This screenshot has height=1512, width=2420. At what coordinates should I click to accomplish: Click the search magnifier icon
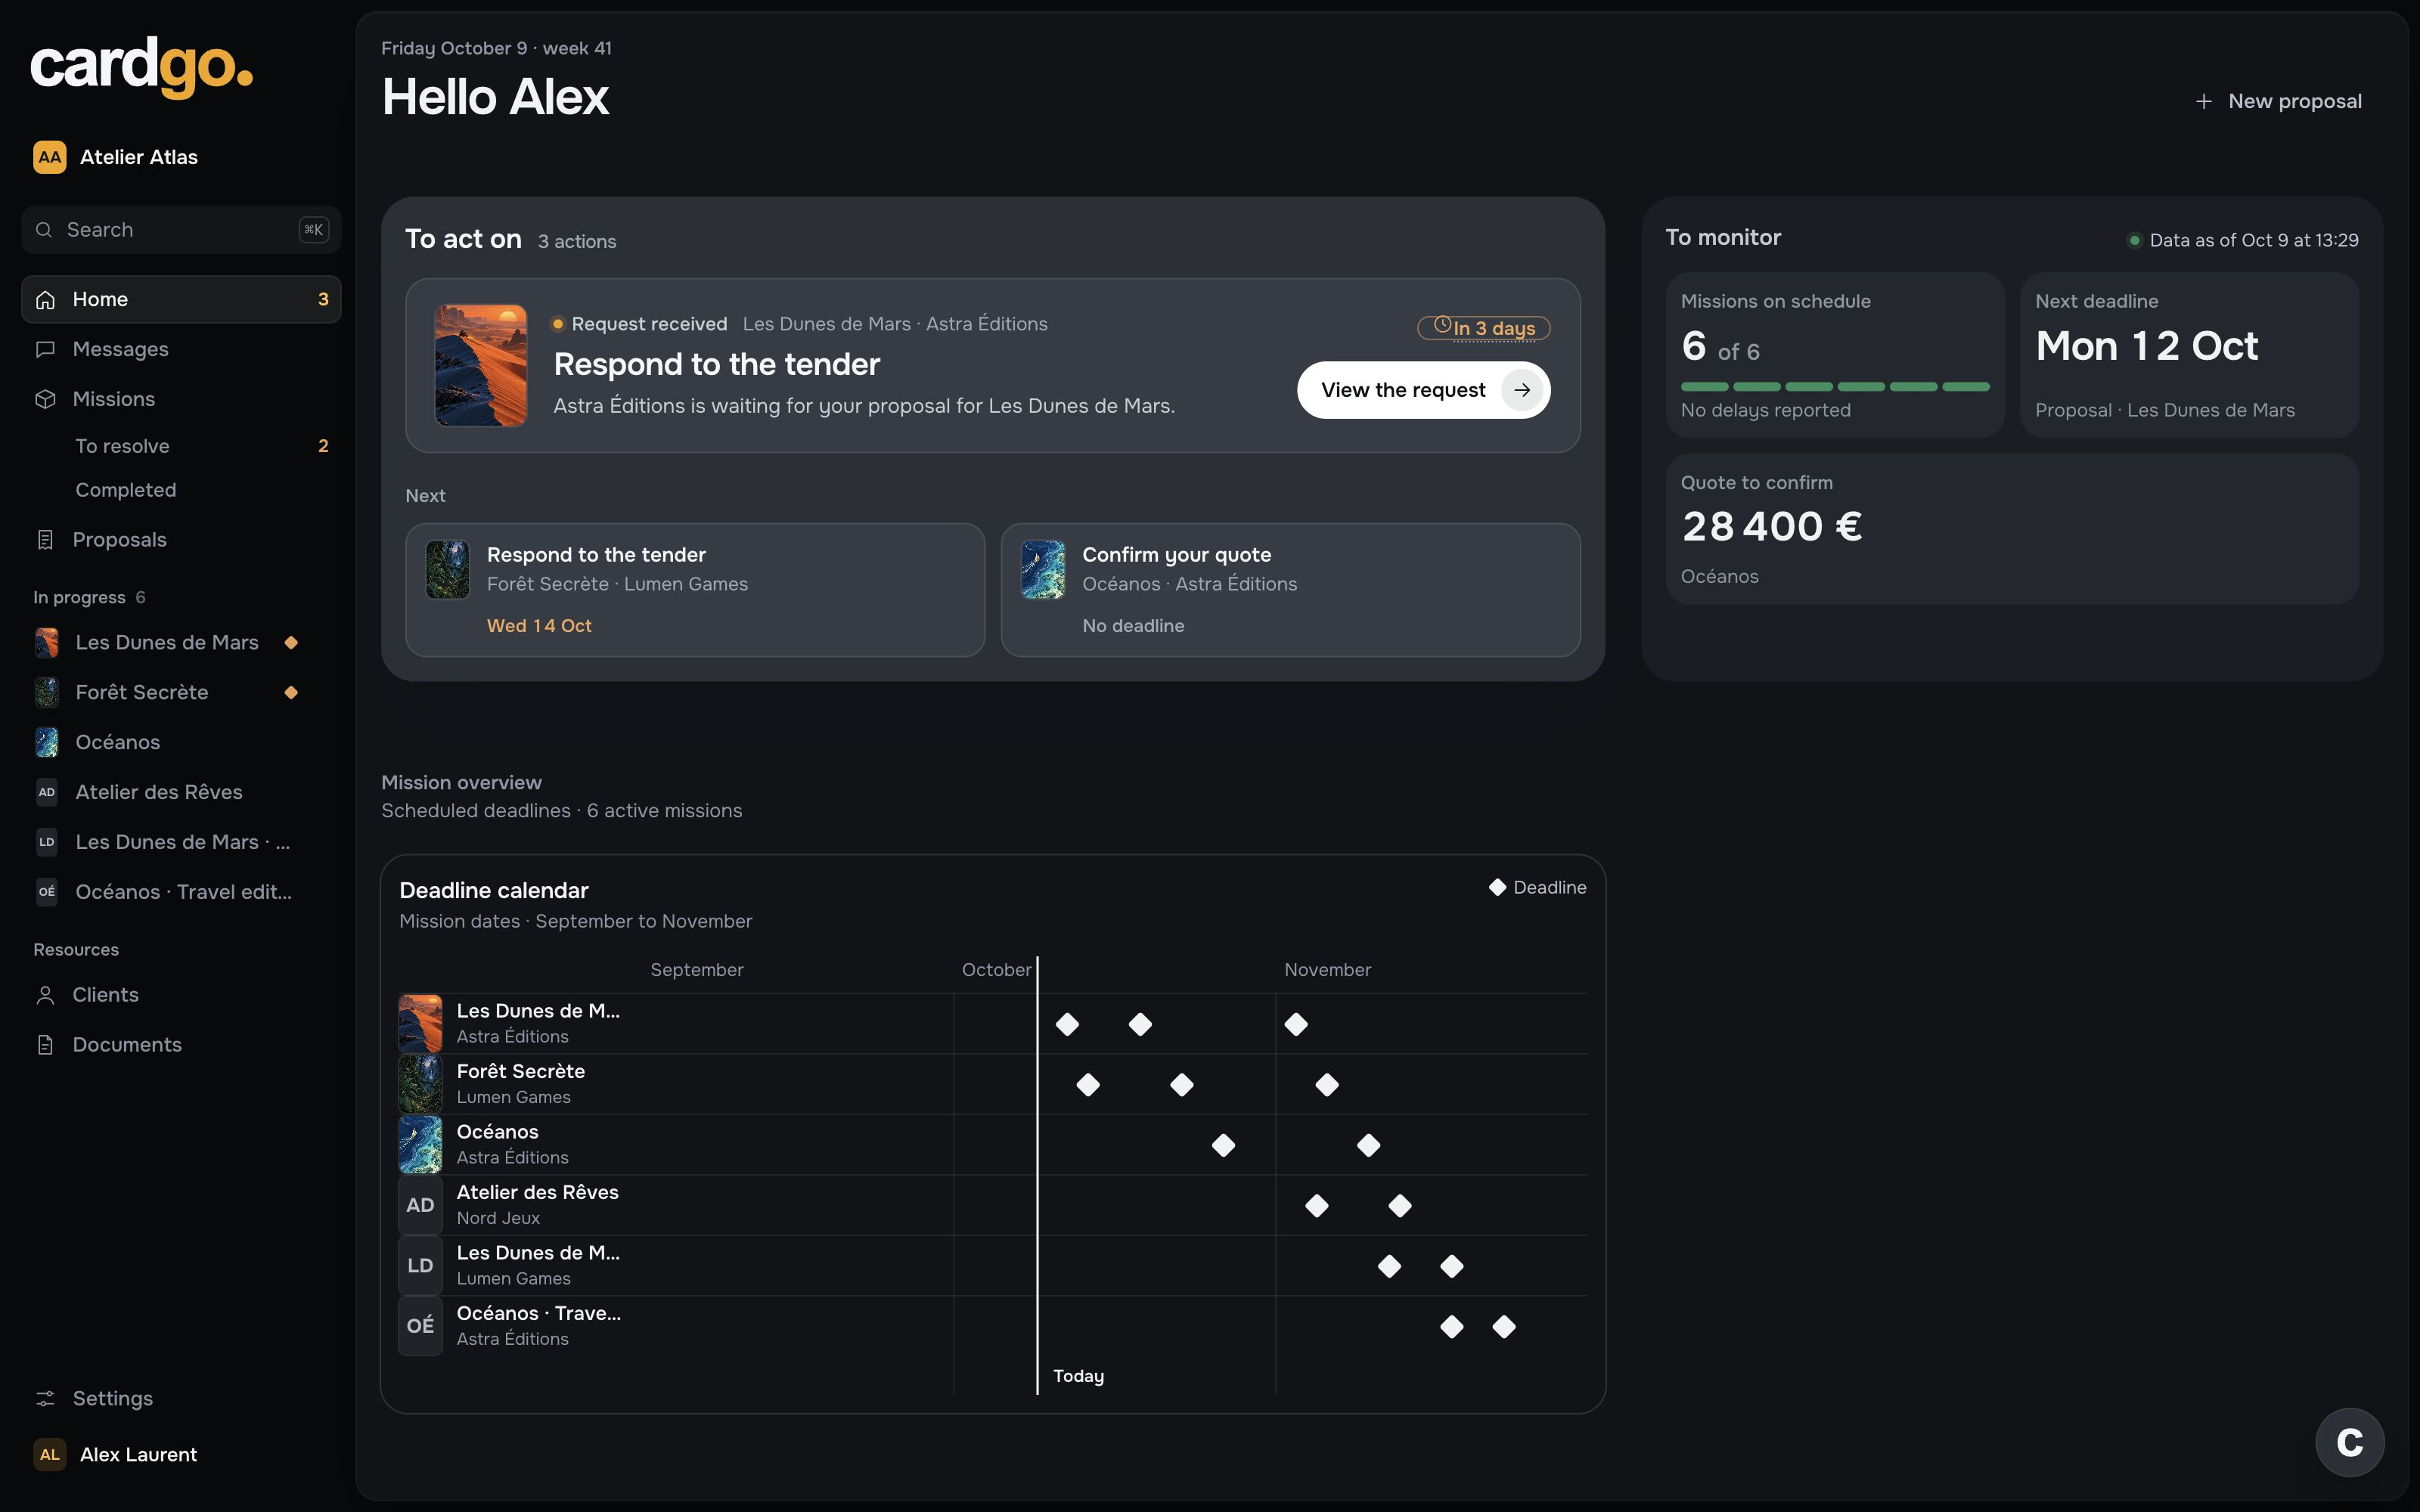(44, 230)
